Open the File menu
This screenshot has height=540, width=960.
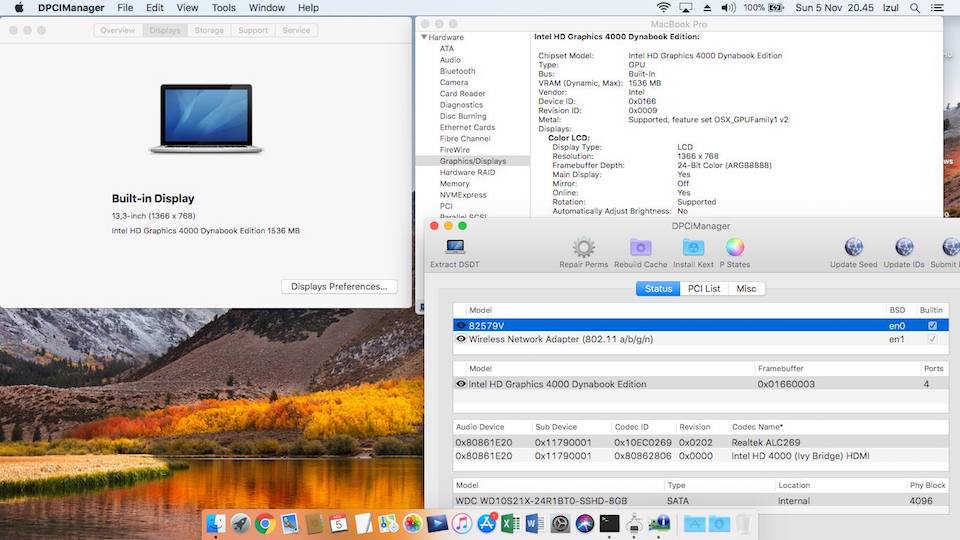pyautogui.click(x=125, y=8)
